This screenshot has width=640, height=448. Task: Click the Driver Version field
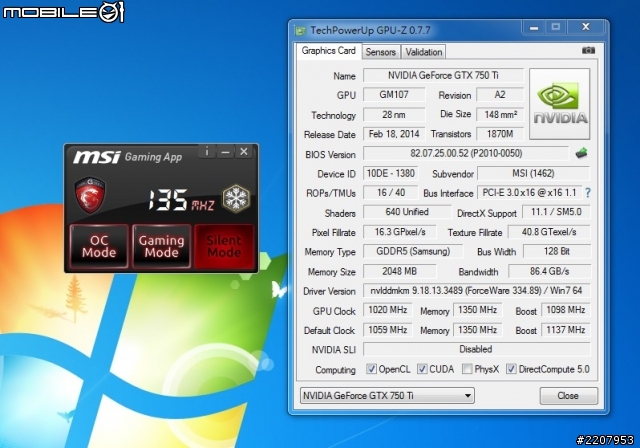pos(476,291)
